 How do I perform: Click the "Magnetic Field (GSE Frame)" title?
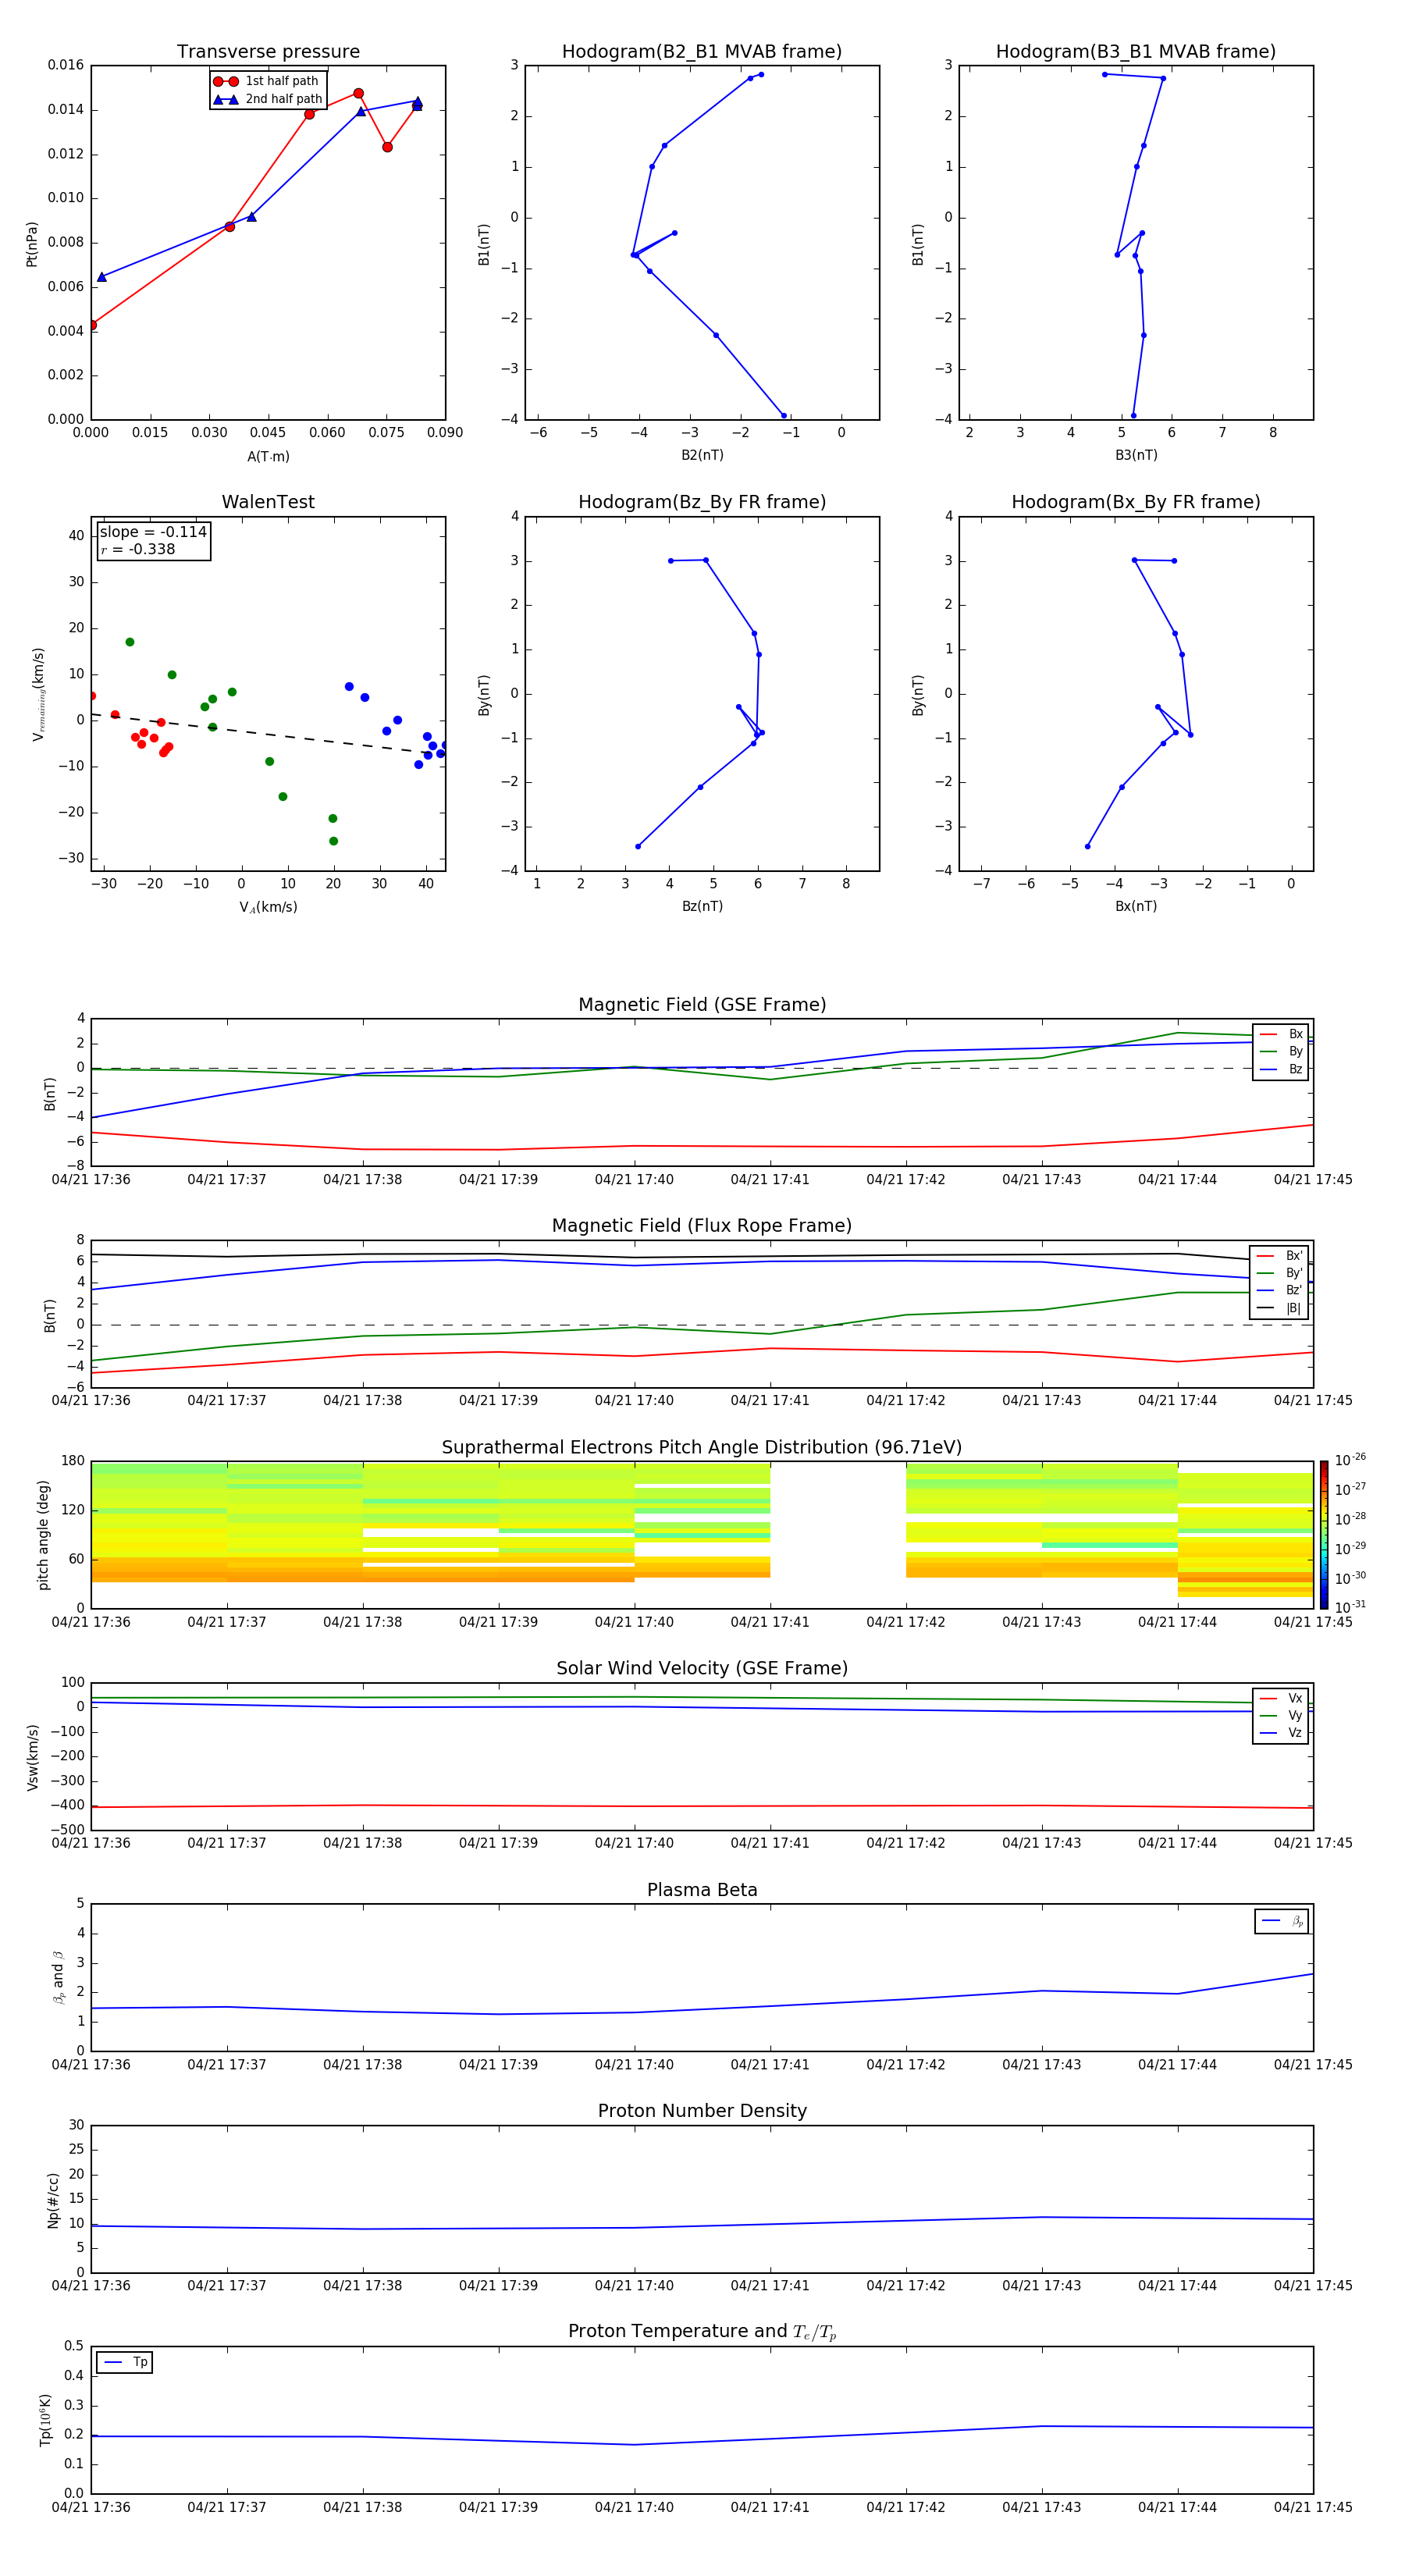tap(702, 1005)
